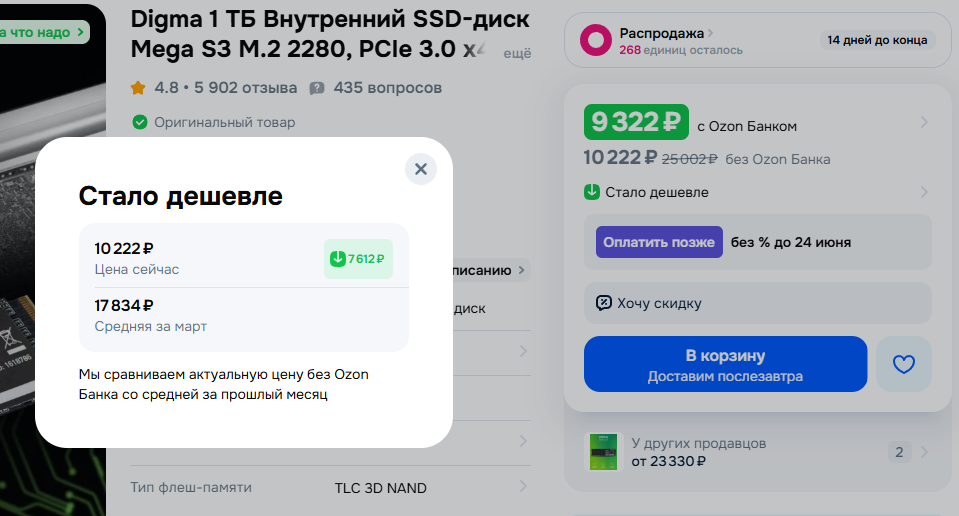
Task: Show full title via 'ещё' link
Action: (516, 53)
